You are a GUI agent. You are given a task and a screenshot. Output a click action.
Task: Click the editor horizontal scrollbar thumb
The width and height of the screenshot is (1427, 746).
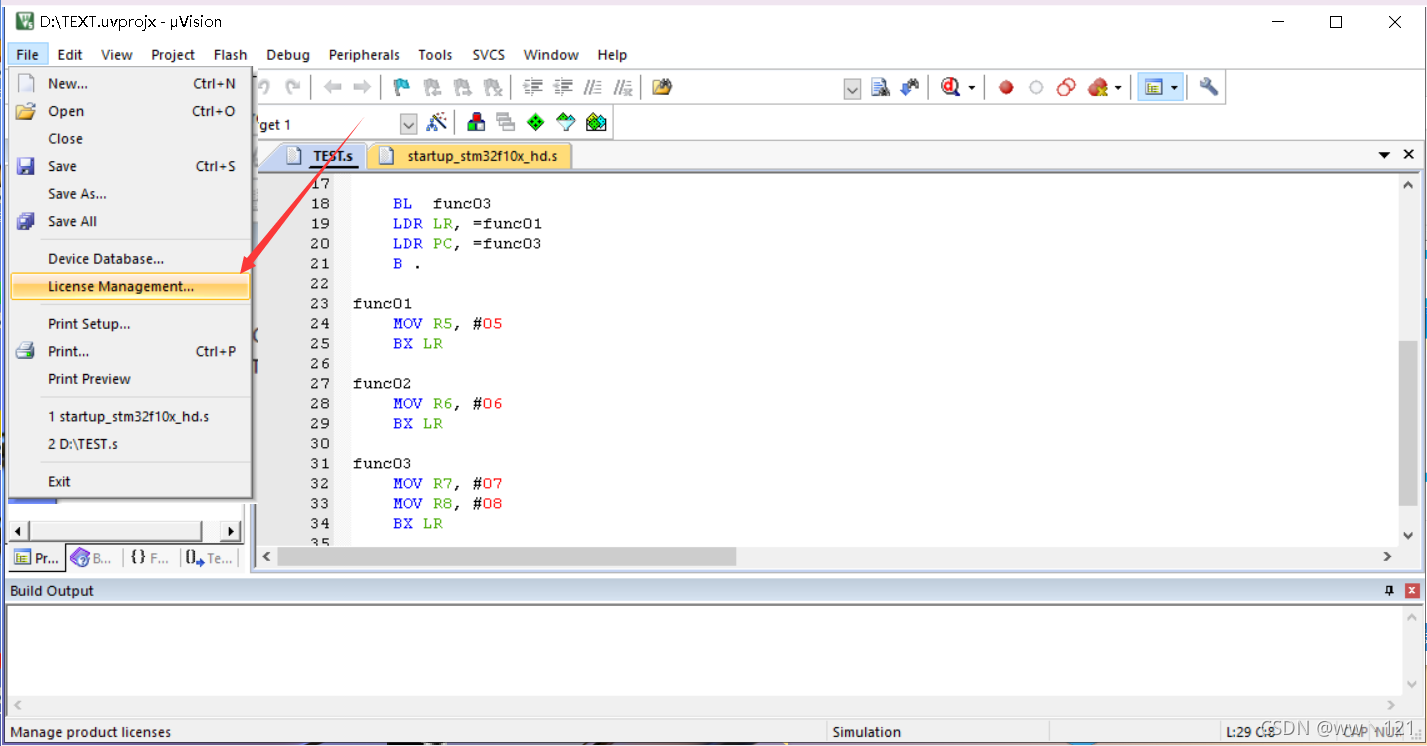pos(507,556)
